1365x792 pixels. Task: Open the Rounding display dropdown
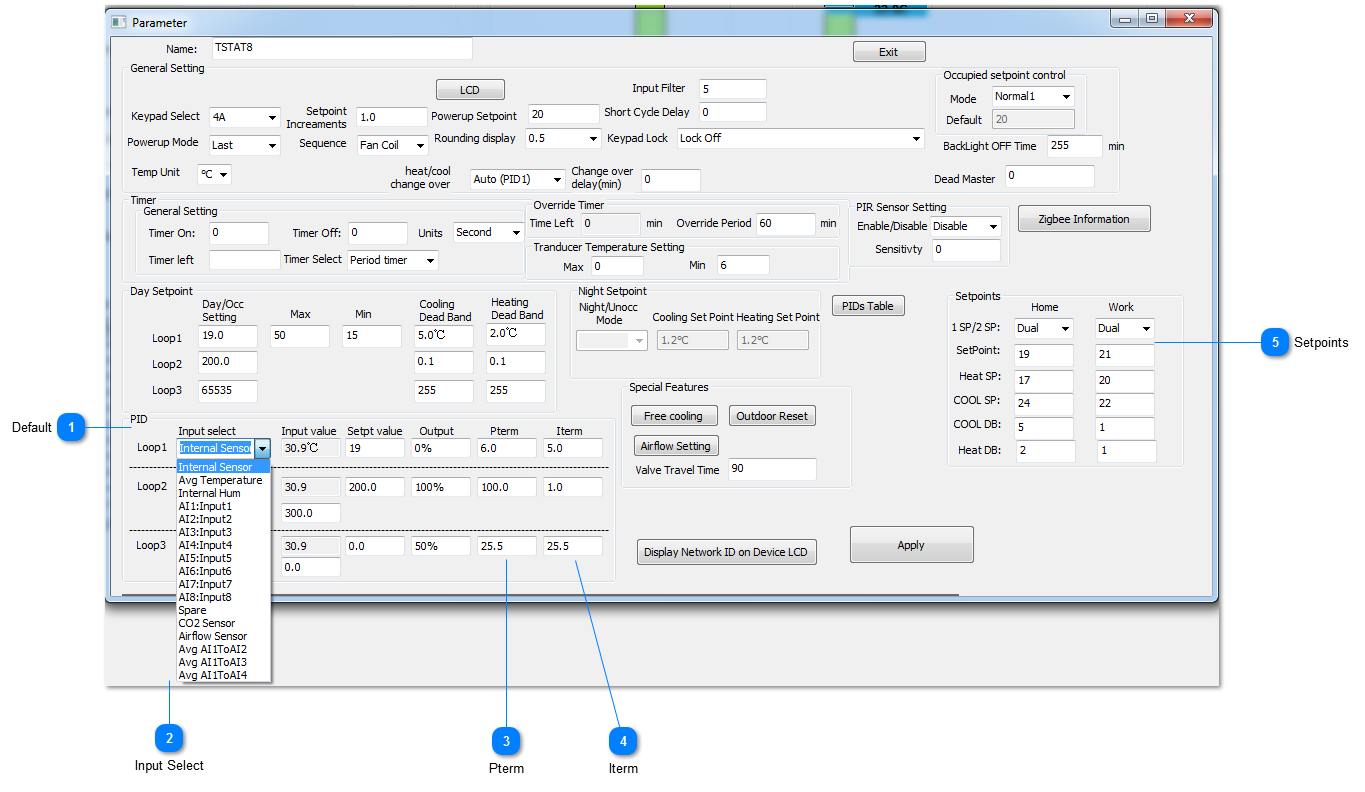coord(562,138)
